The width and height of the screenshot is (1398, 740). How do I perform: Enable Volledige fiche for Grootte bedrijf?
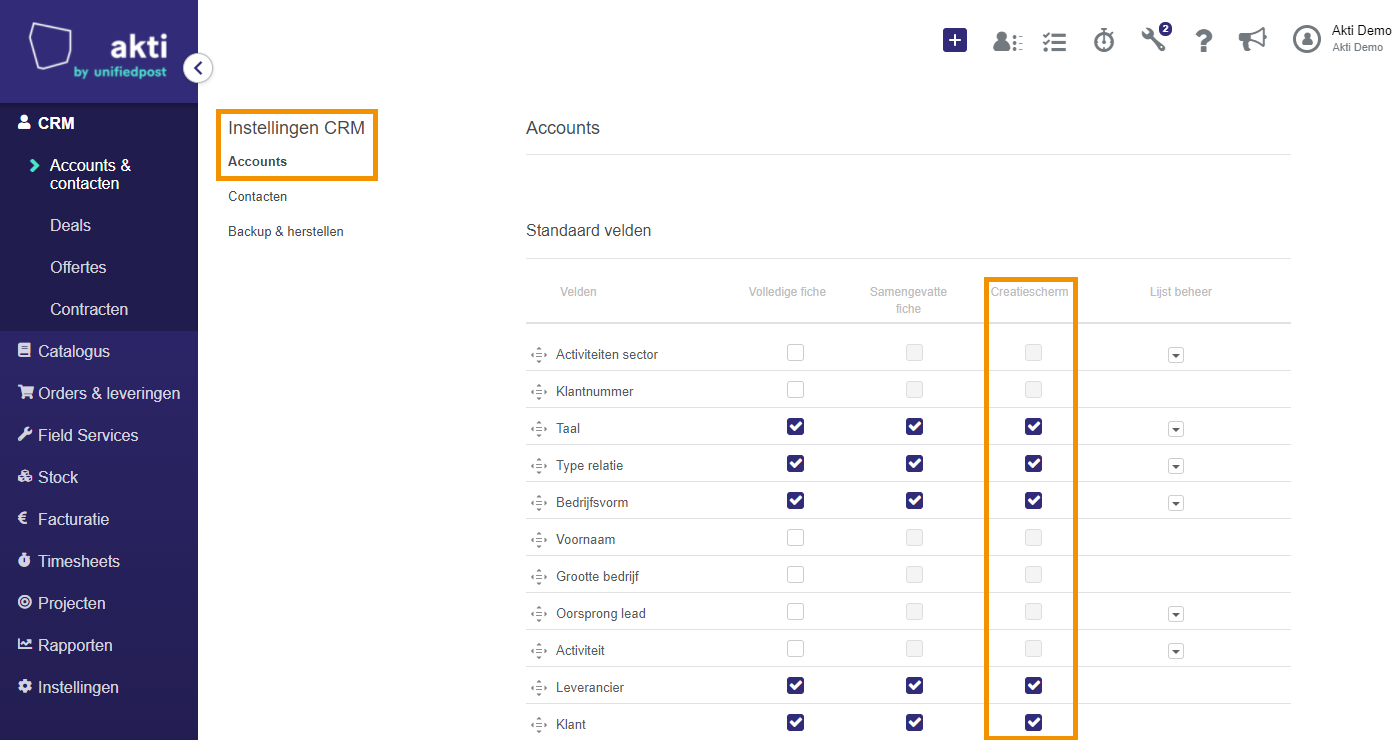795,574
